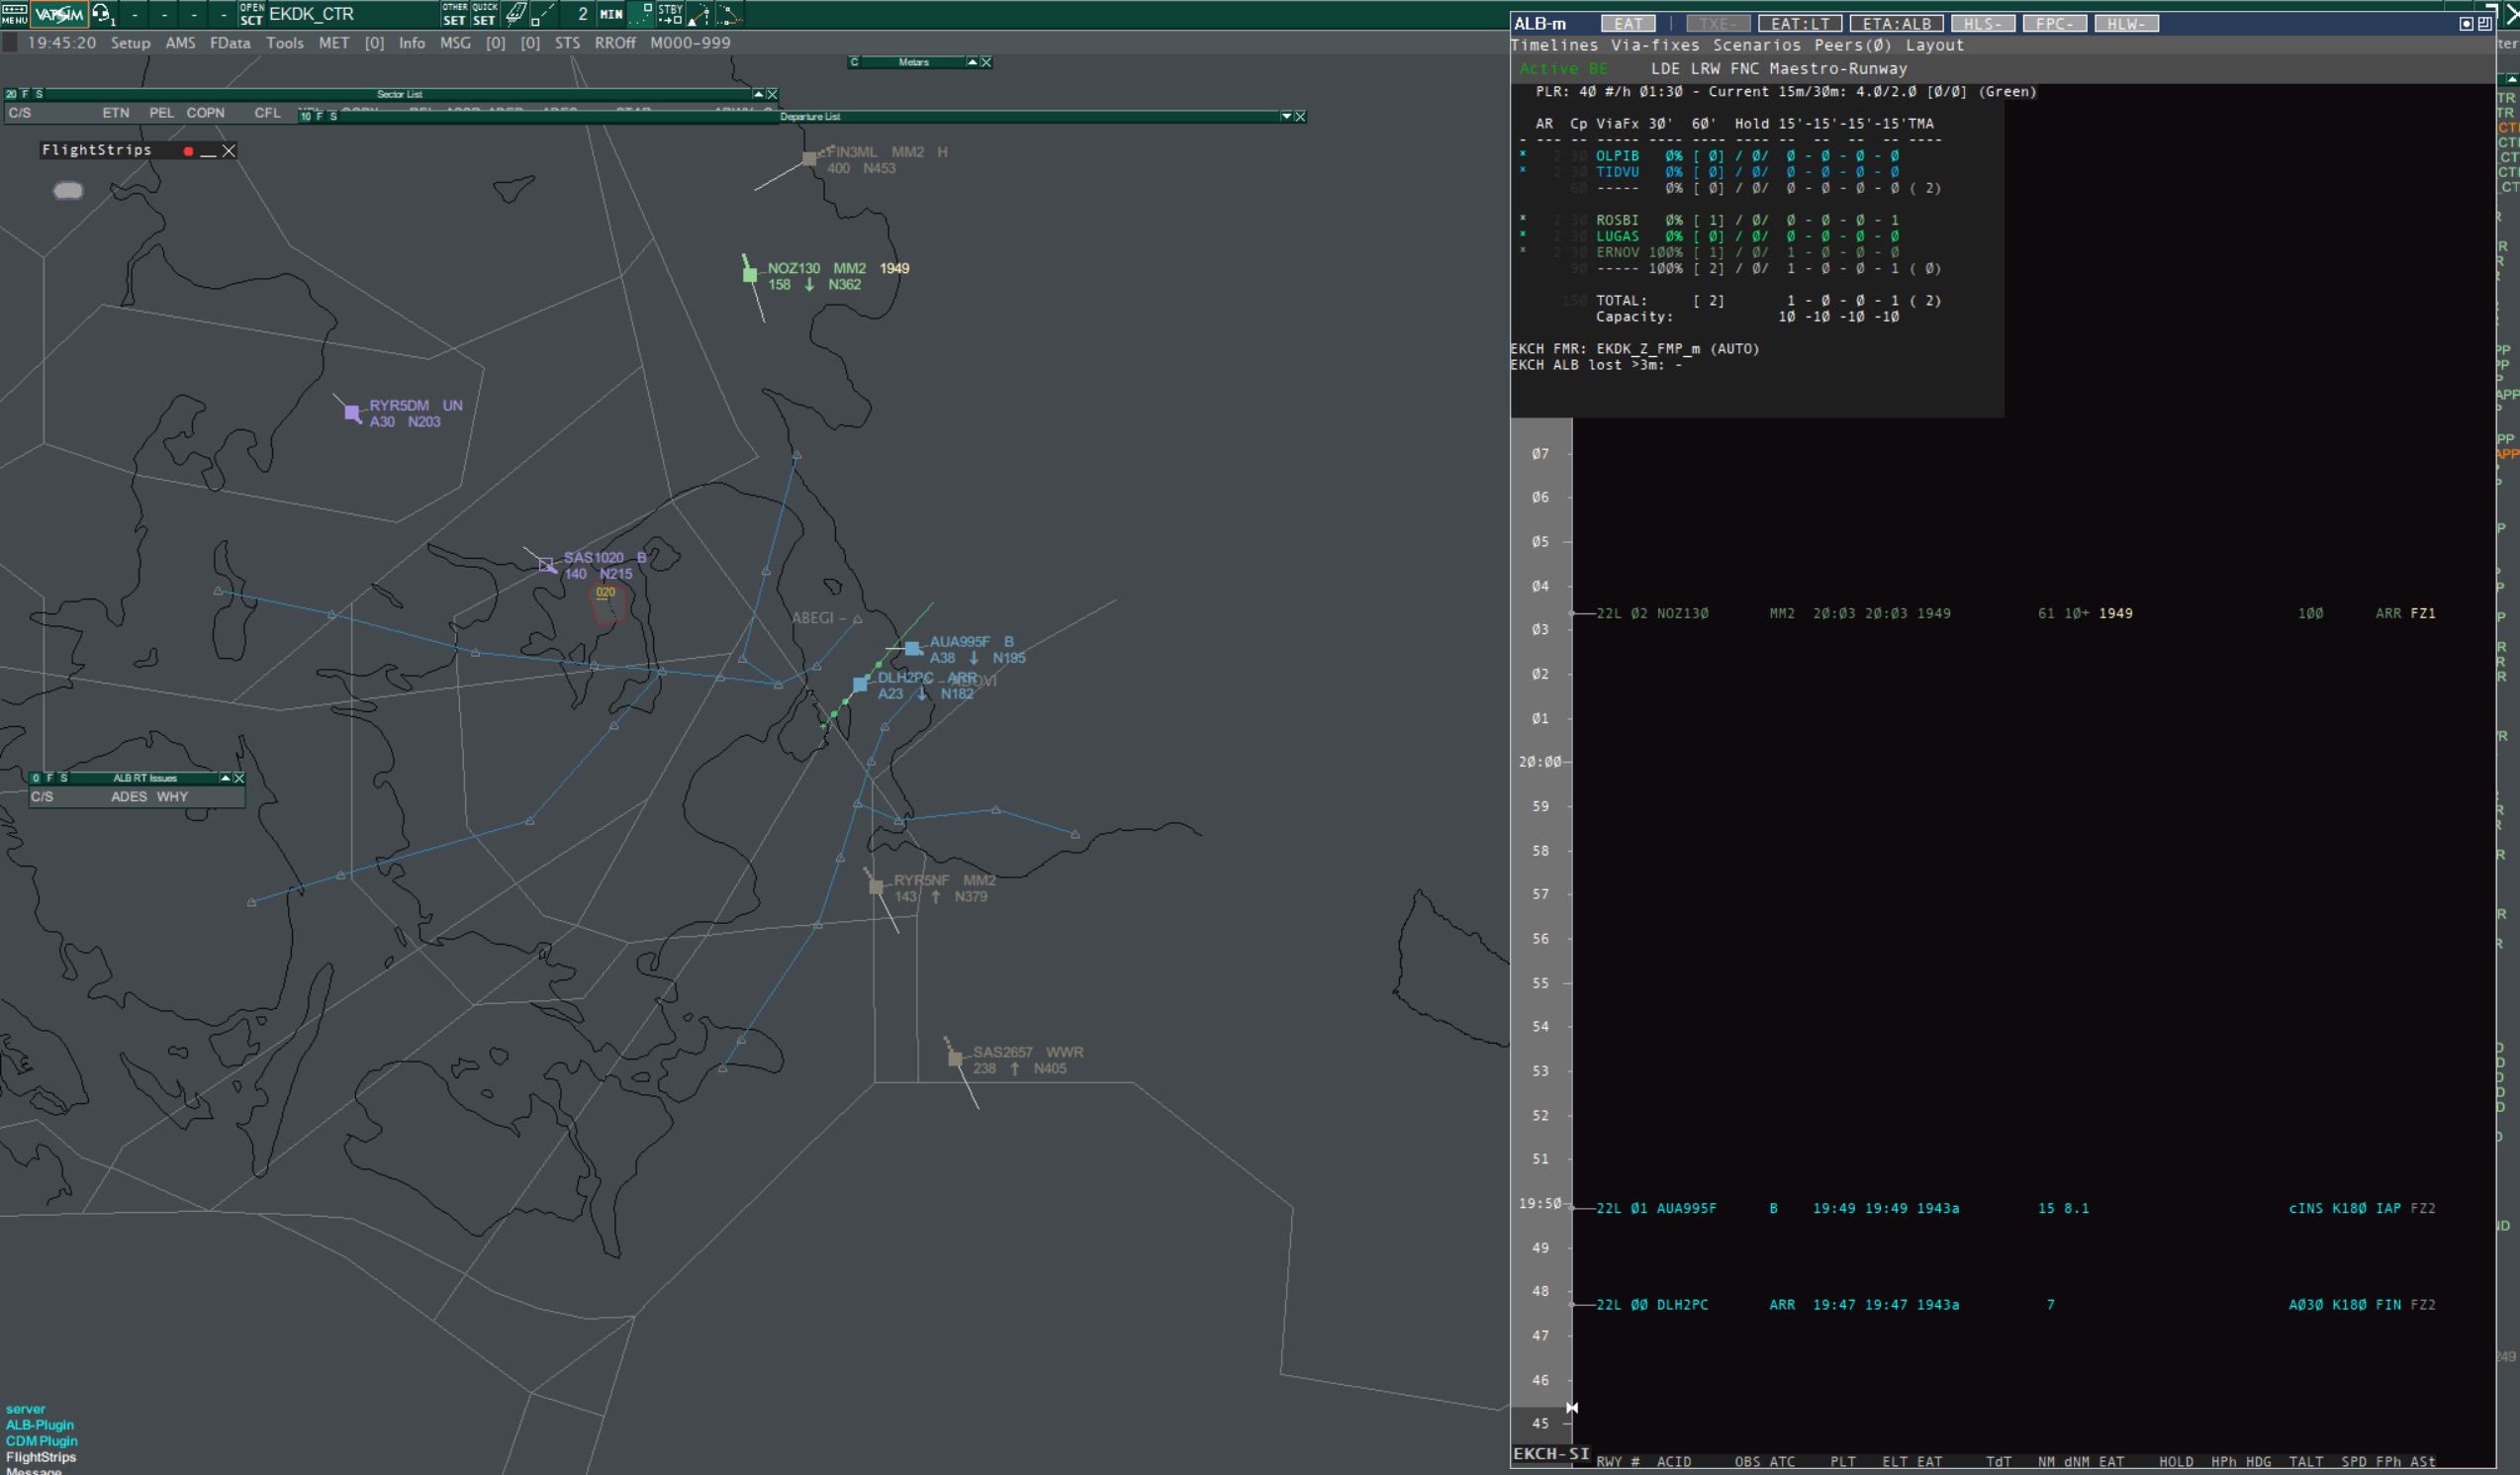Click the VATSIM connection logo
Viewport: 2520px width, 1475px height.
pyautogui.click(x=59, y=14)
